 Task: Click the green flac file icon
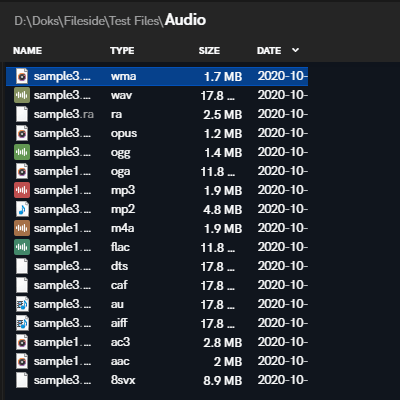(22, 247)
